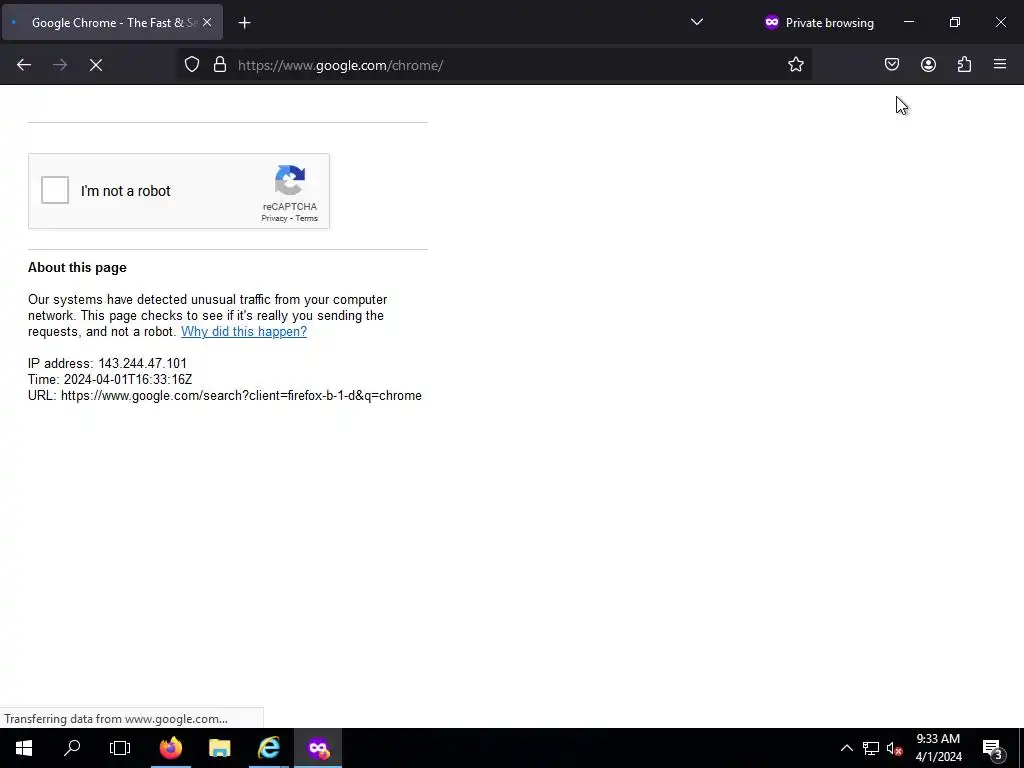View site security lock information
The width and height of the screenshot is (1024, 768).
(220, 65)
